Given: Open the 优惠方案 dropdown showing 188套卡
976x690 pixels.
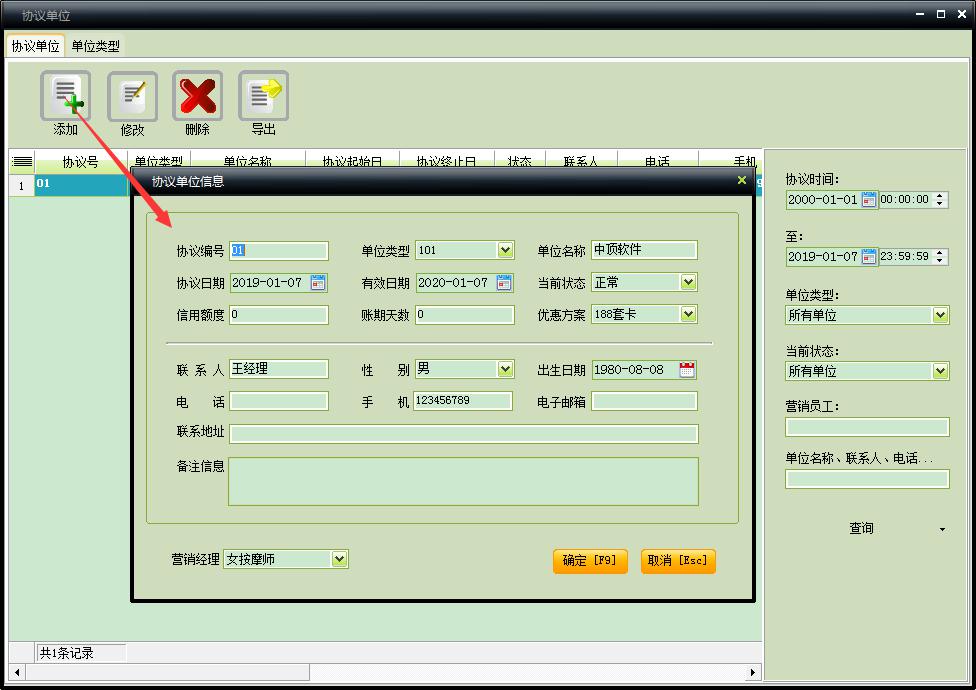Looking at the screenshot, I should pos(688,314).
